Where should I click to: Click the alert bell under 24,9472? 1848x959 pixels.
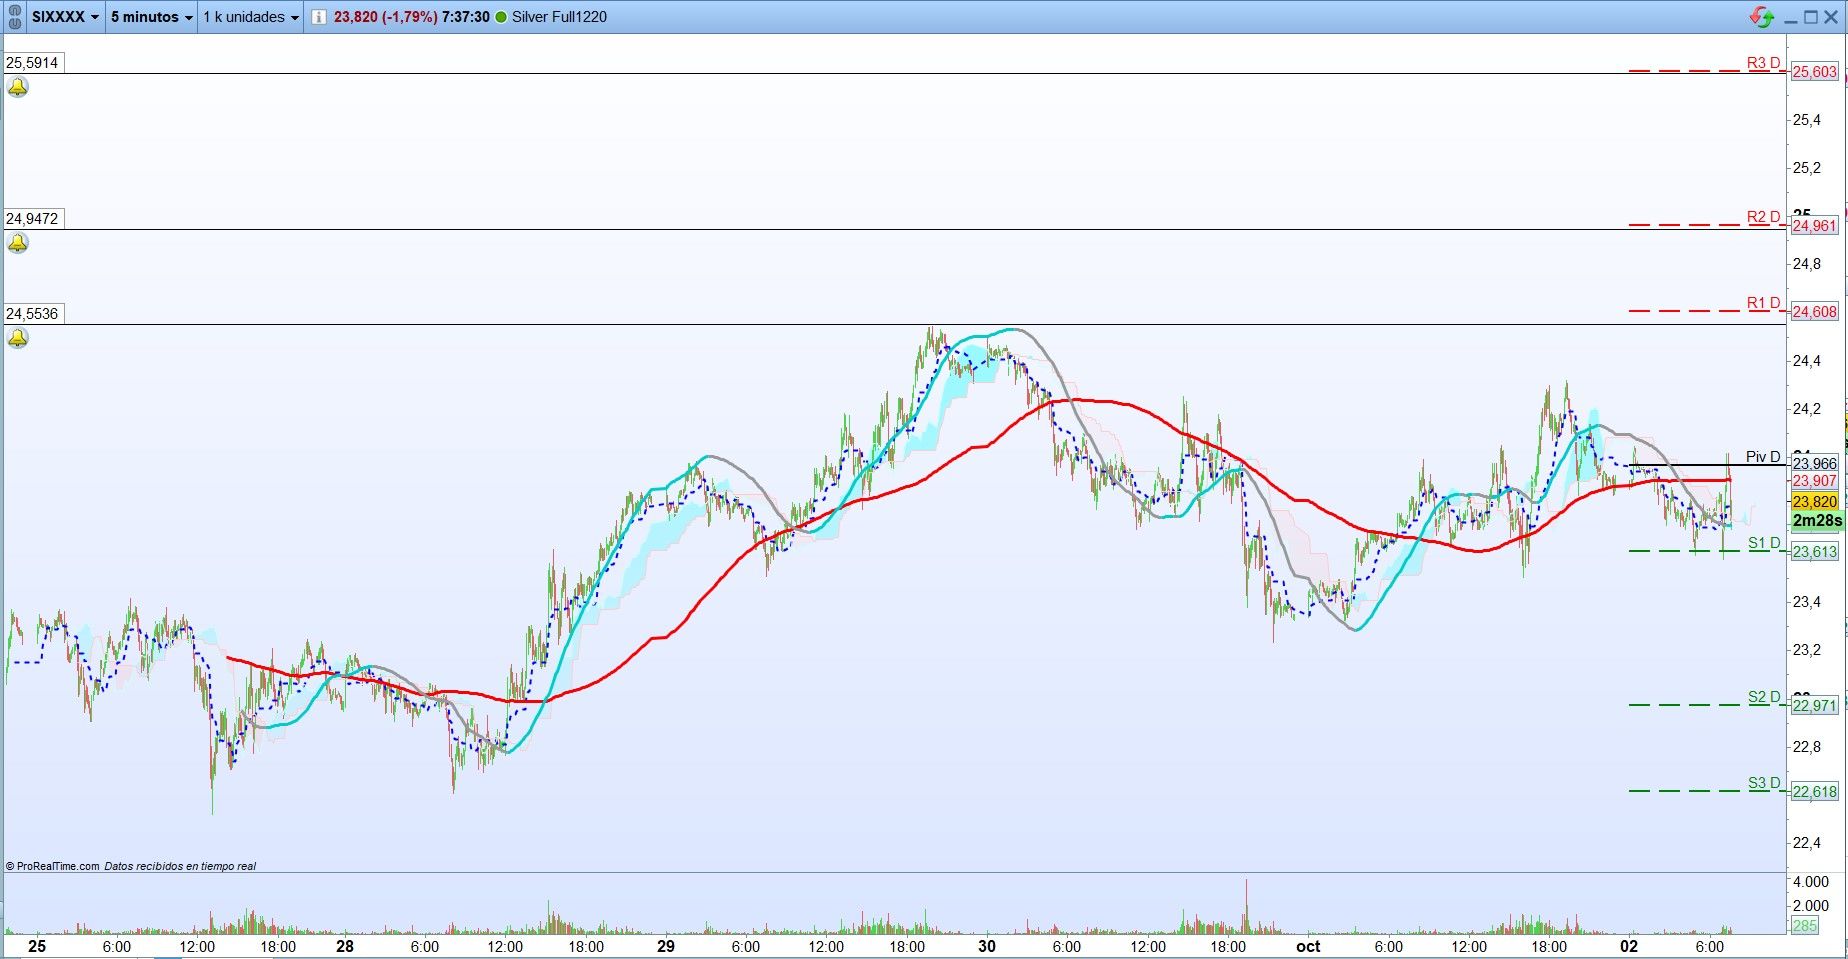point(18,243)
